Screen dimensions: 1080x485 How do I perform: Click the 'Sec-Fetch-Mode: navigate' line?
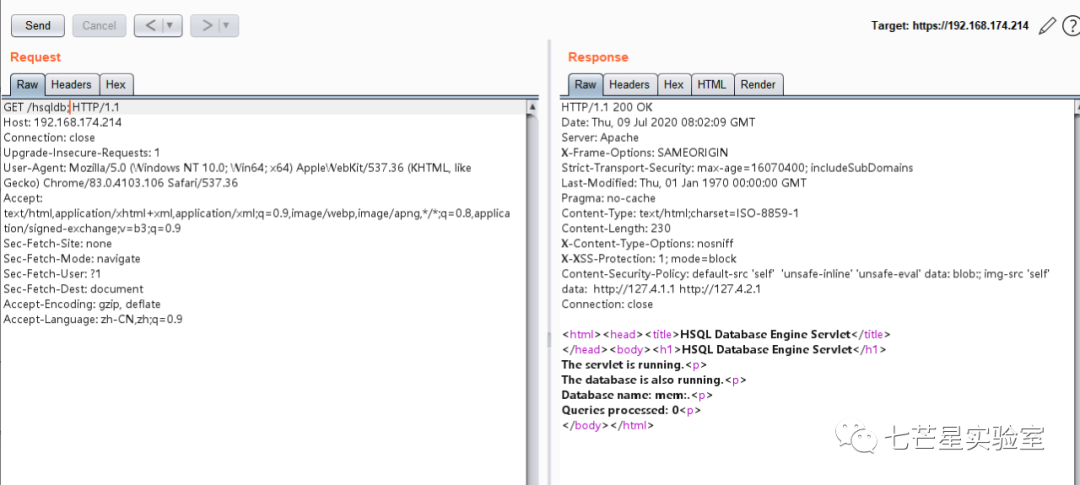coord(72,259)
